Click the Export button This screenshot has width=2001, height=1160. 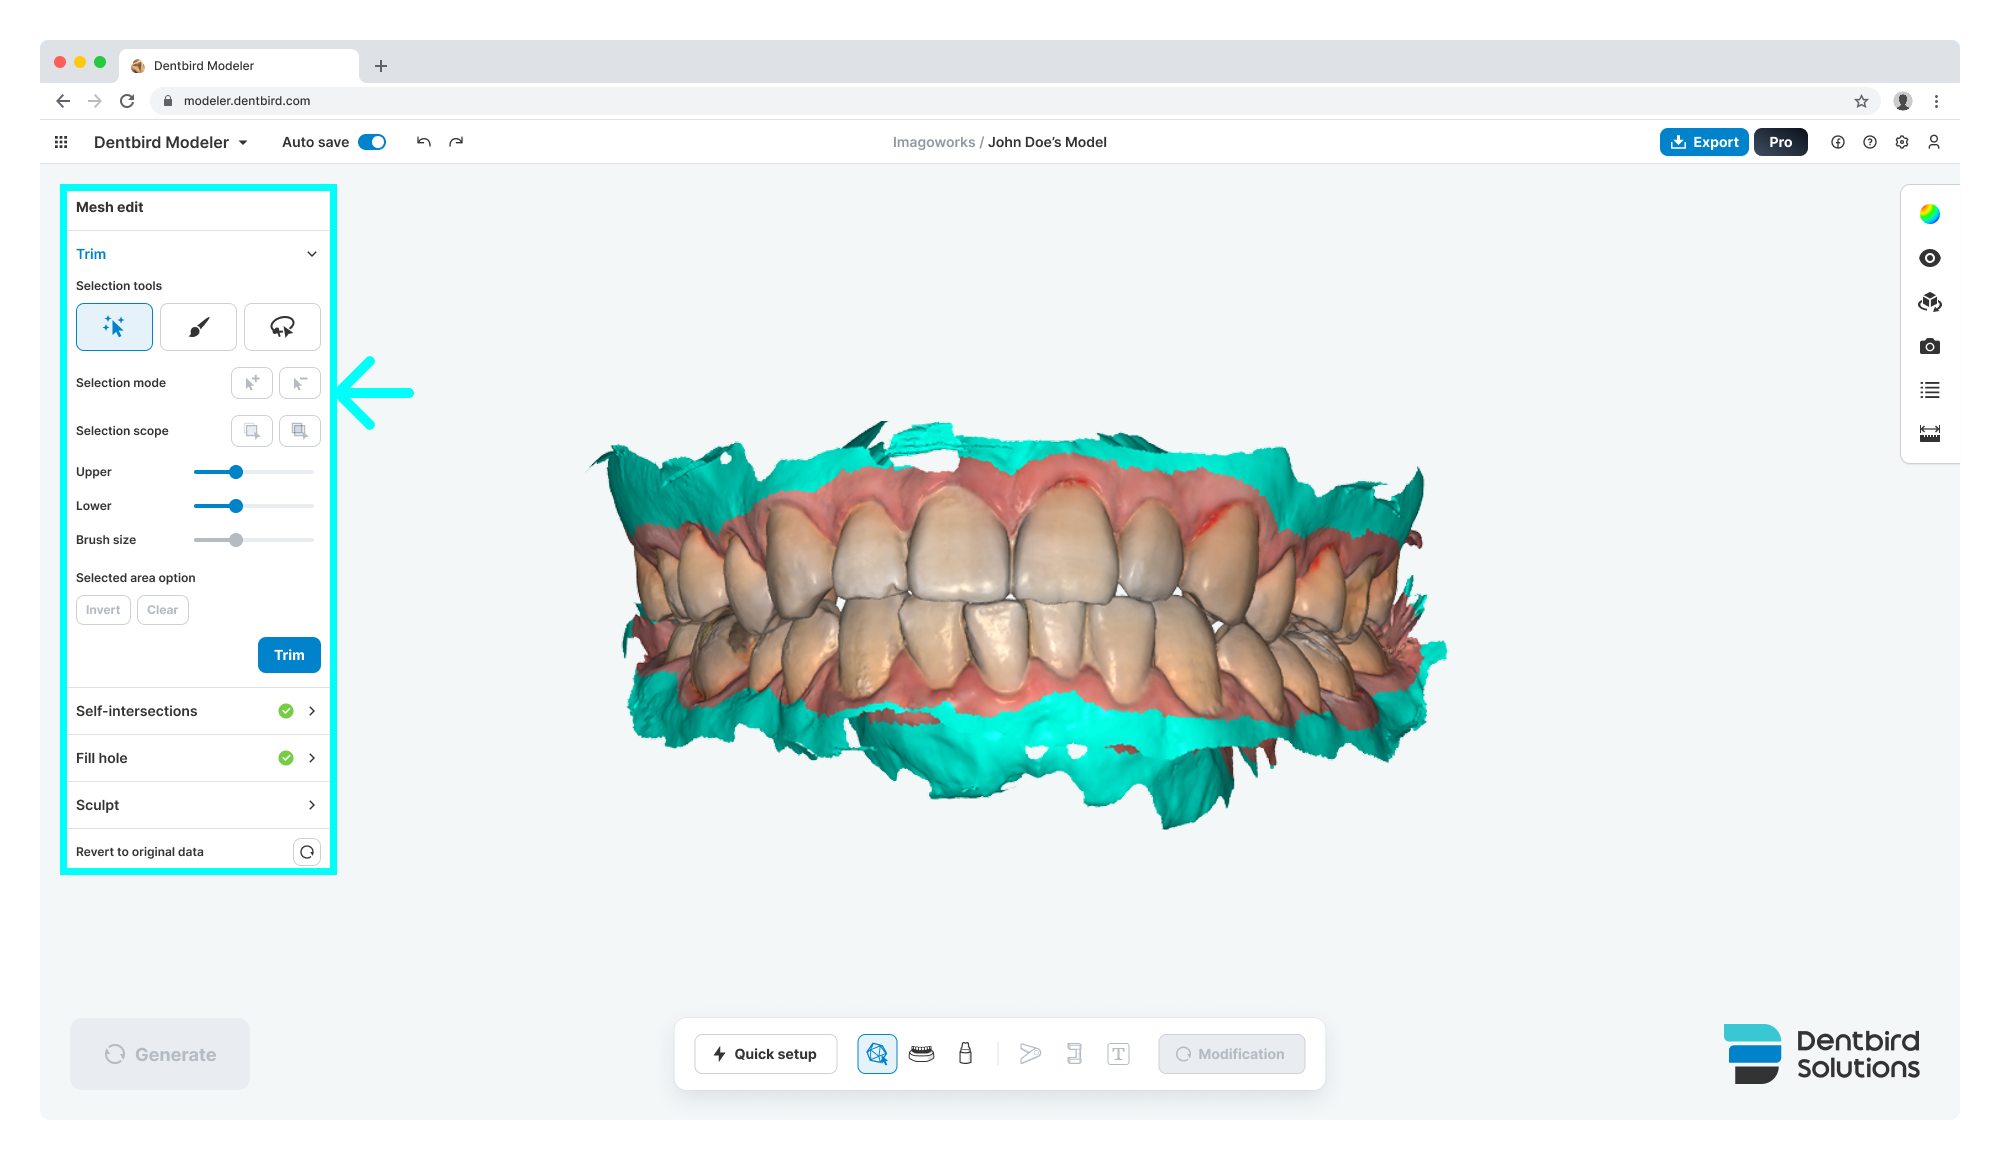(x=1704, y=142)
